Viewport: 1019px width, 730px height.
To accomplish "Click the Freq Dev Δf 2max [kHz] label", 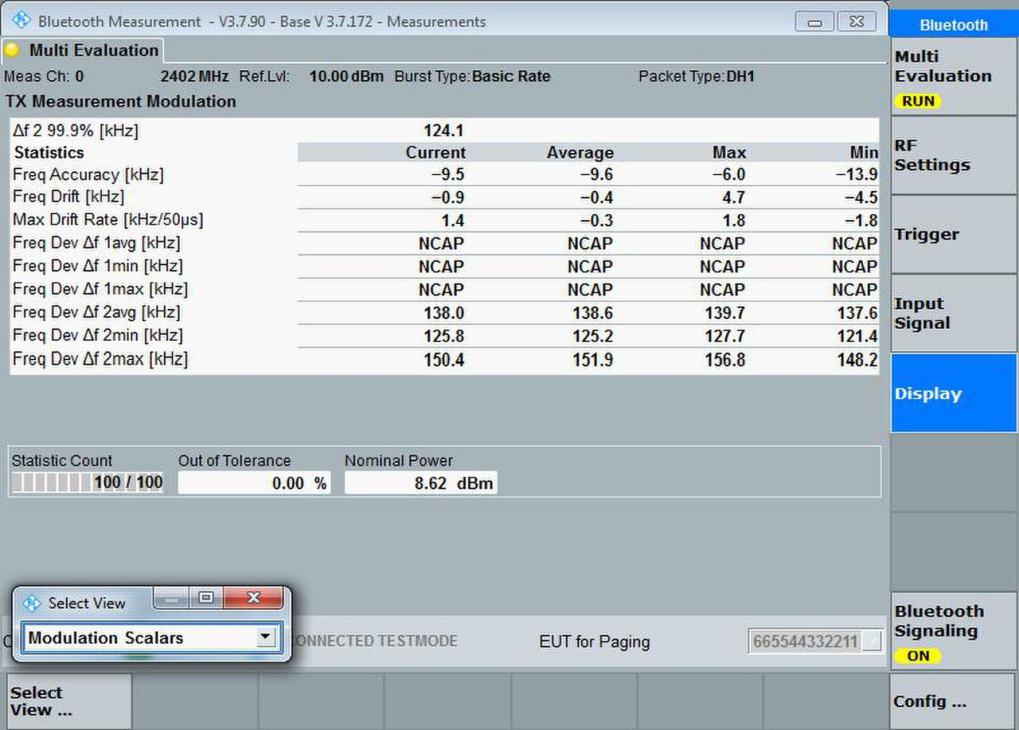I will [100, 359].
